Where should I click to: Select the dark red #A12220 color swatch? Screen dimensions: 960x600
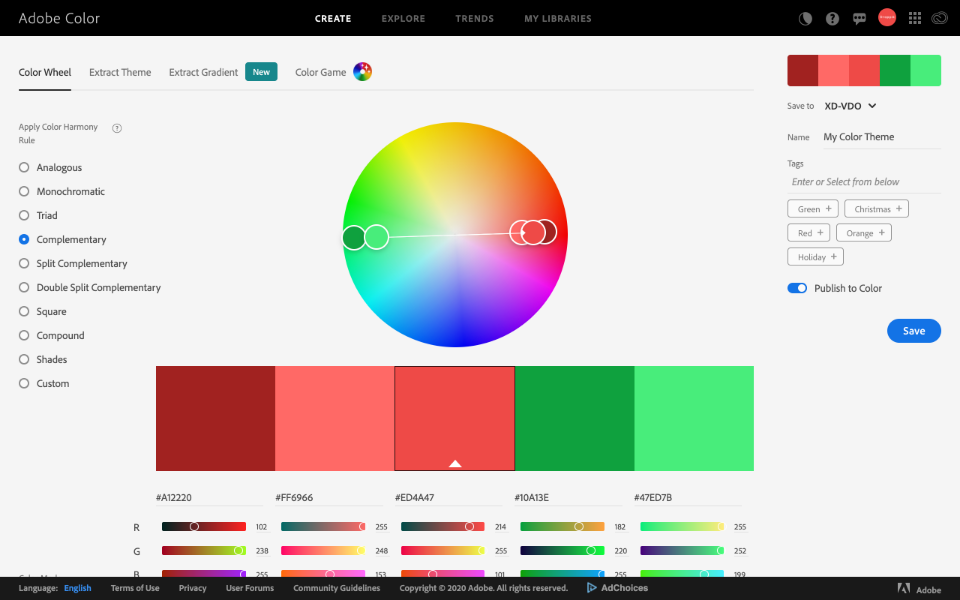pyautogui.click(x=215, y=418)
